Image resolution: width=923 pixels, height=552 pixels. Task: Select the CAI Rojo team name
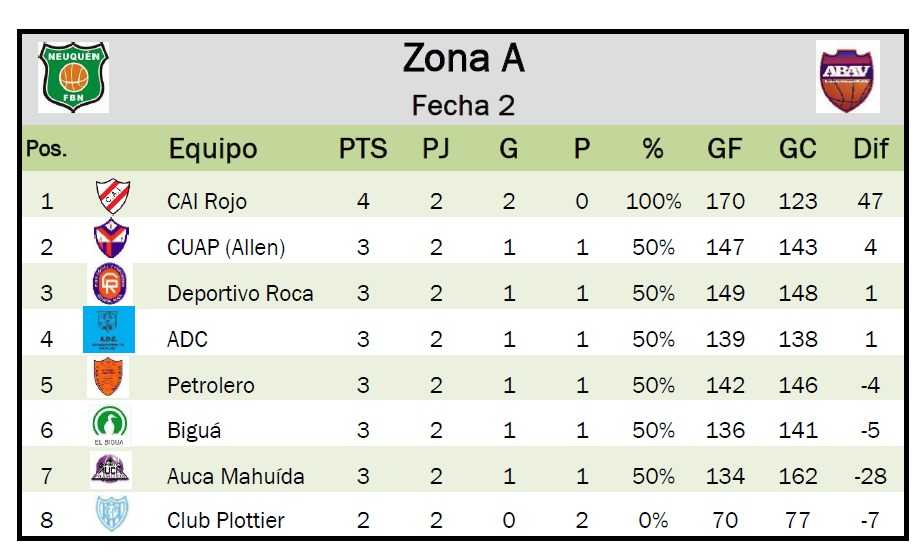207,201
